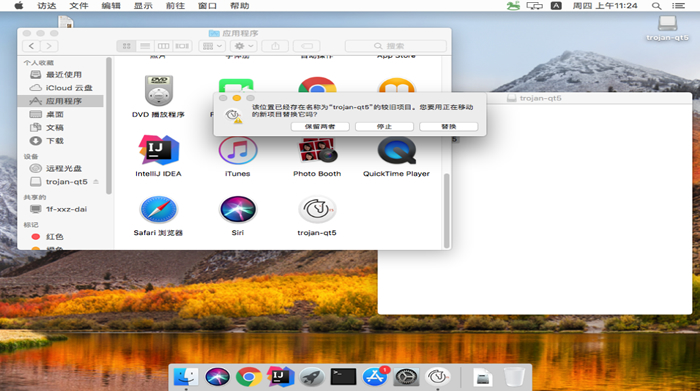
Task: Select Applications in Finder sidebar
Action: click(x=61, y=101)
